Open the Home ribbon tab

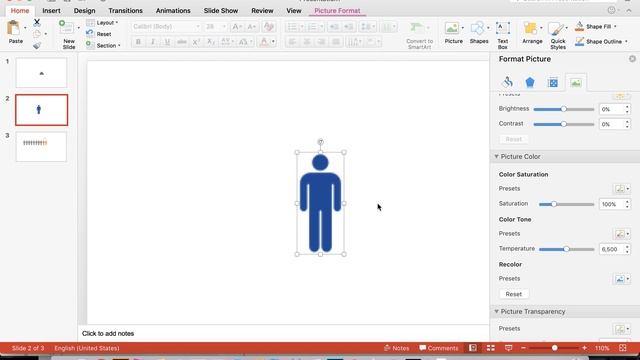coord(20,11)
